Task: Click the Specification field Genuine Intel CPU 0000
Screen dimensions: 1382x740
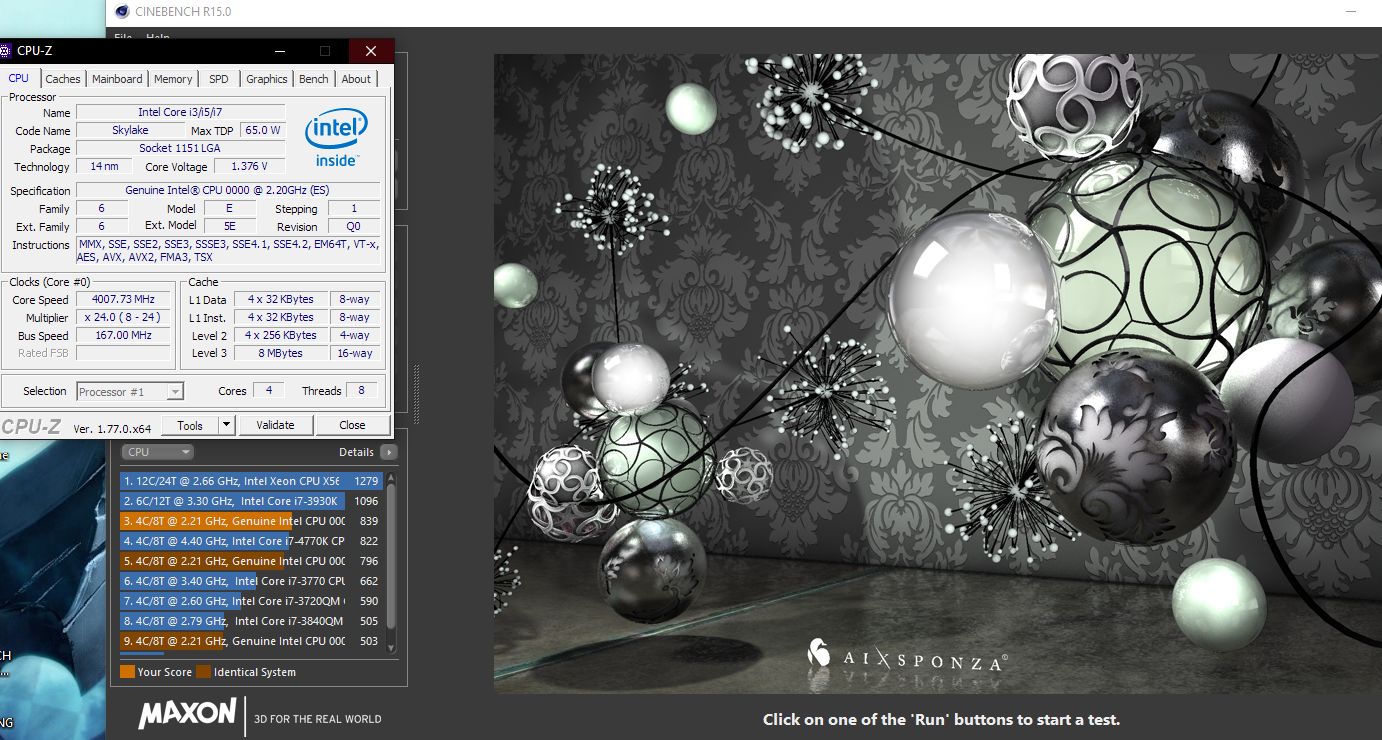Action: tap(228, 191)
